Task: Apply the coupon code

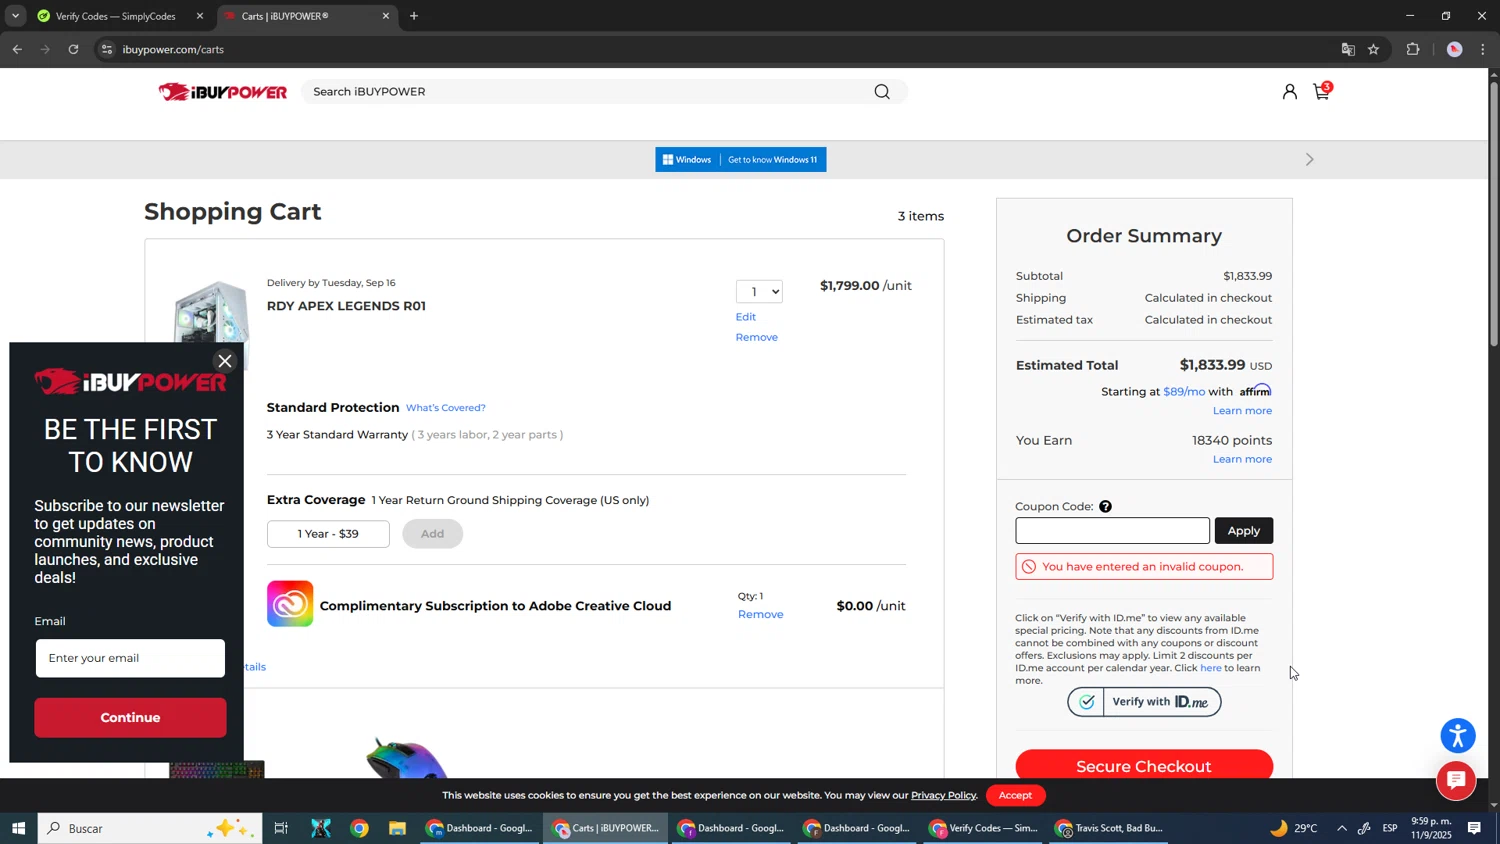Action: (1244, 531)
